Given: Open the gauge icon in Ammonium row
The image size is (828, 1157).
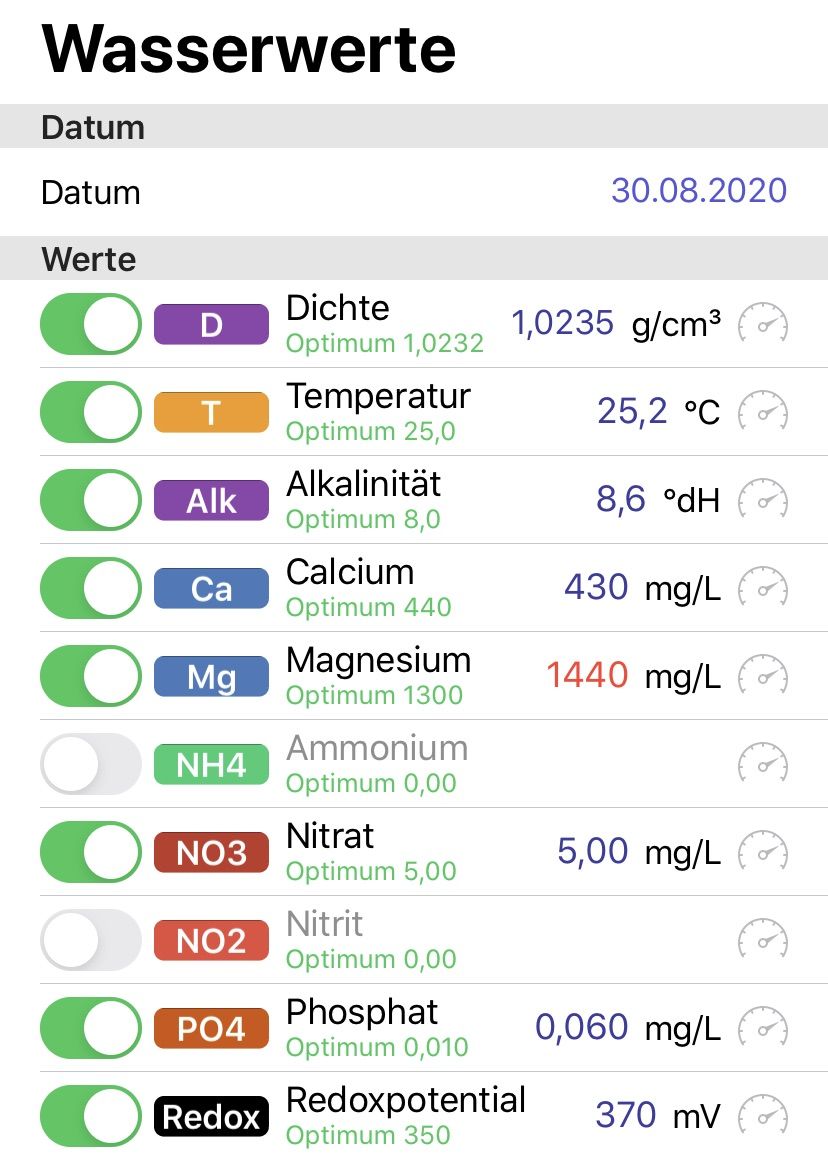Looking at the screenshot, I should click(x=763, y=764).
